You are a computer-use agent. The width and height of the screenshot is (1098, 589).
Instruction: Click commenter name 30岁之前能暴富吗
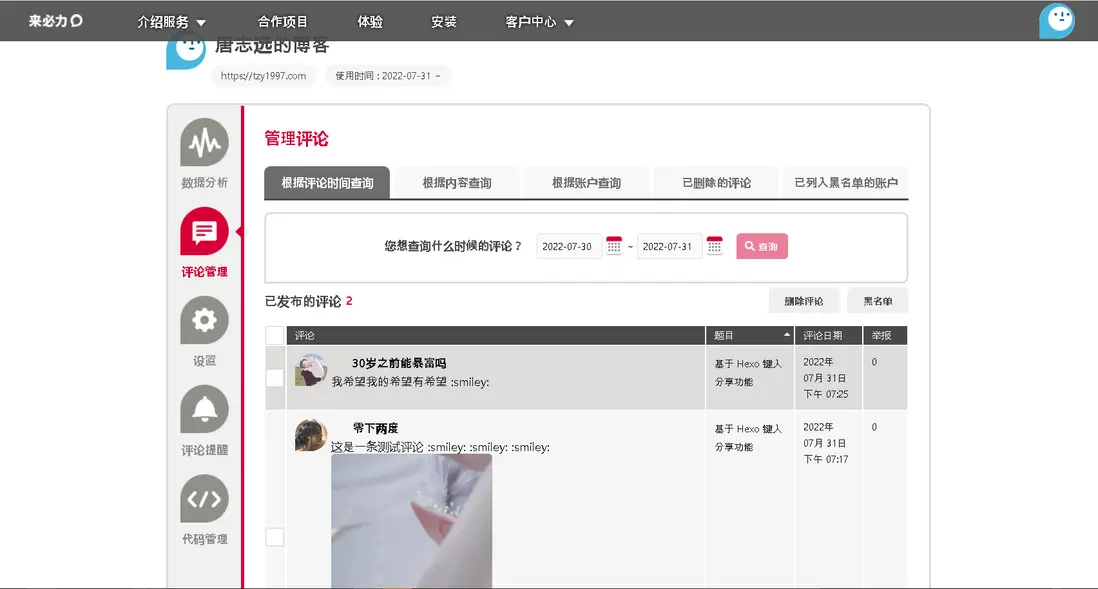[x=399, y=363]
